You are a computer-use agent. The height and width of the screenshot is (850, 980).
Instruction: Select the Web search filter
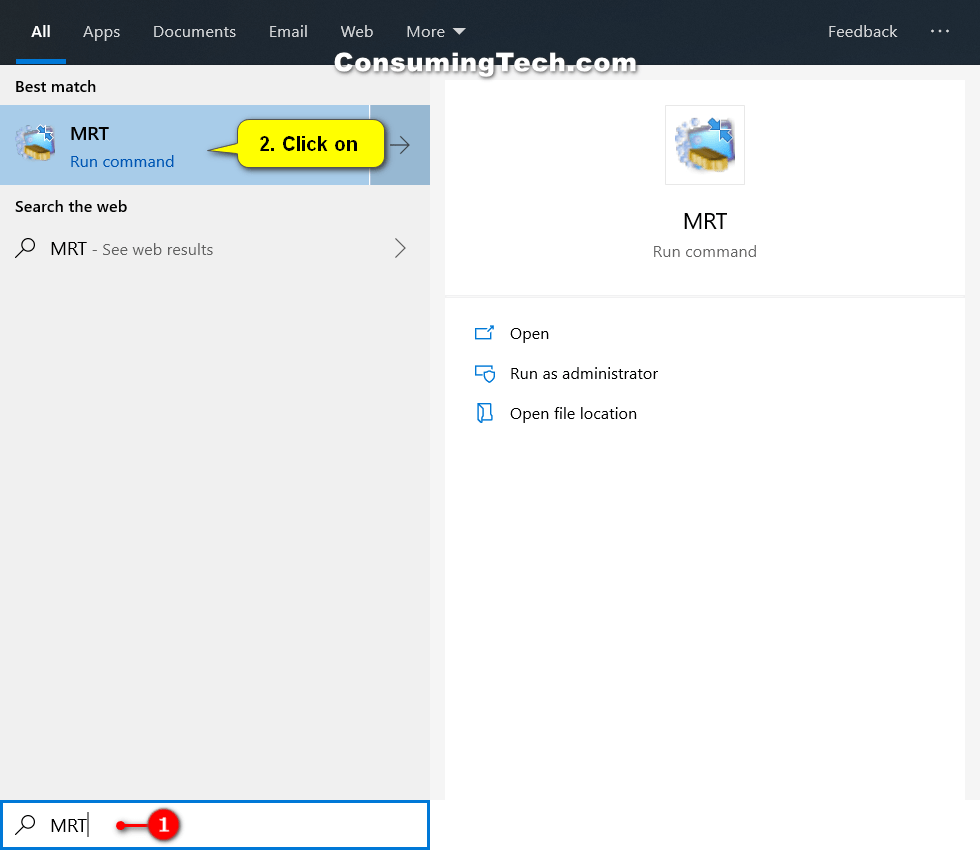(x=357, y=31)
